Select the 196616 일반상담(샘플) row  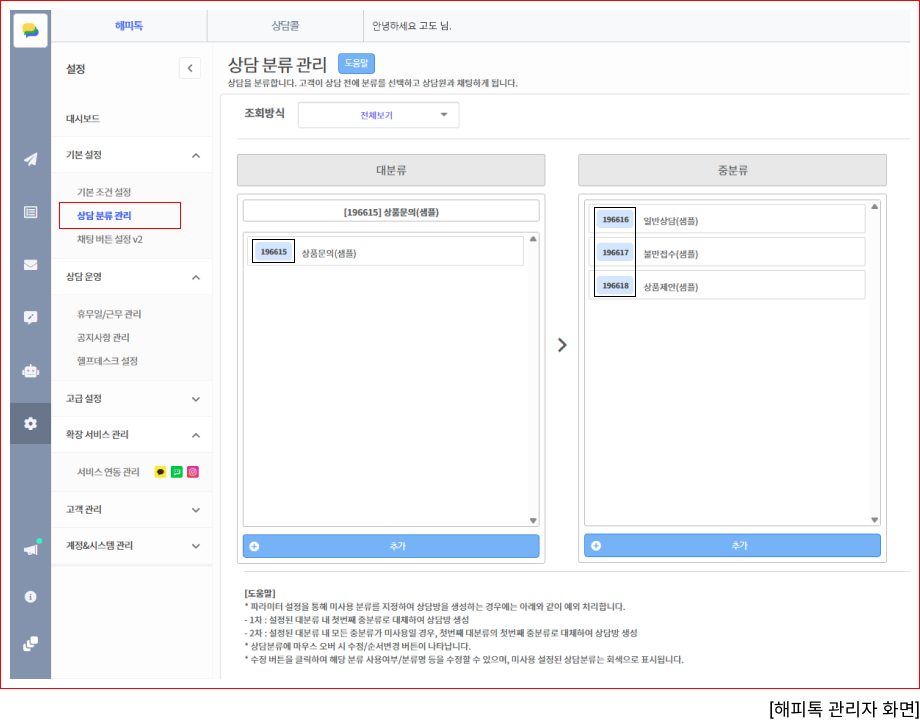727,219
